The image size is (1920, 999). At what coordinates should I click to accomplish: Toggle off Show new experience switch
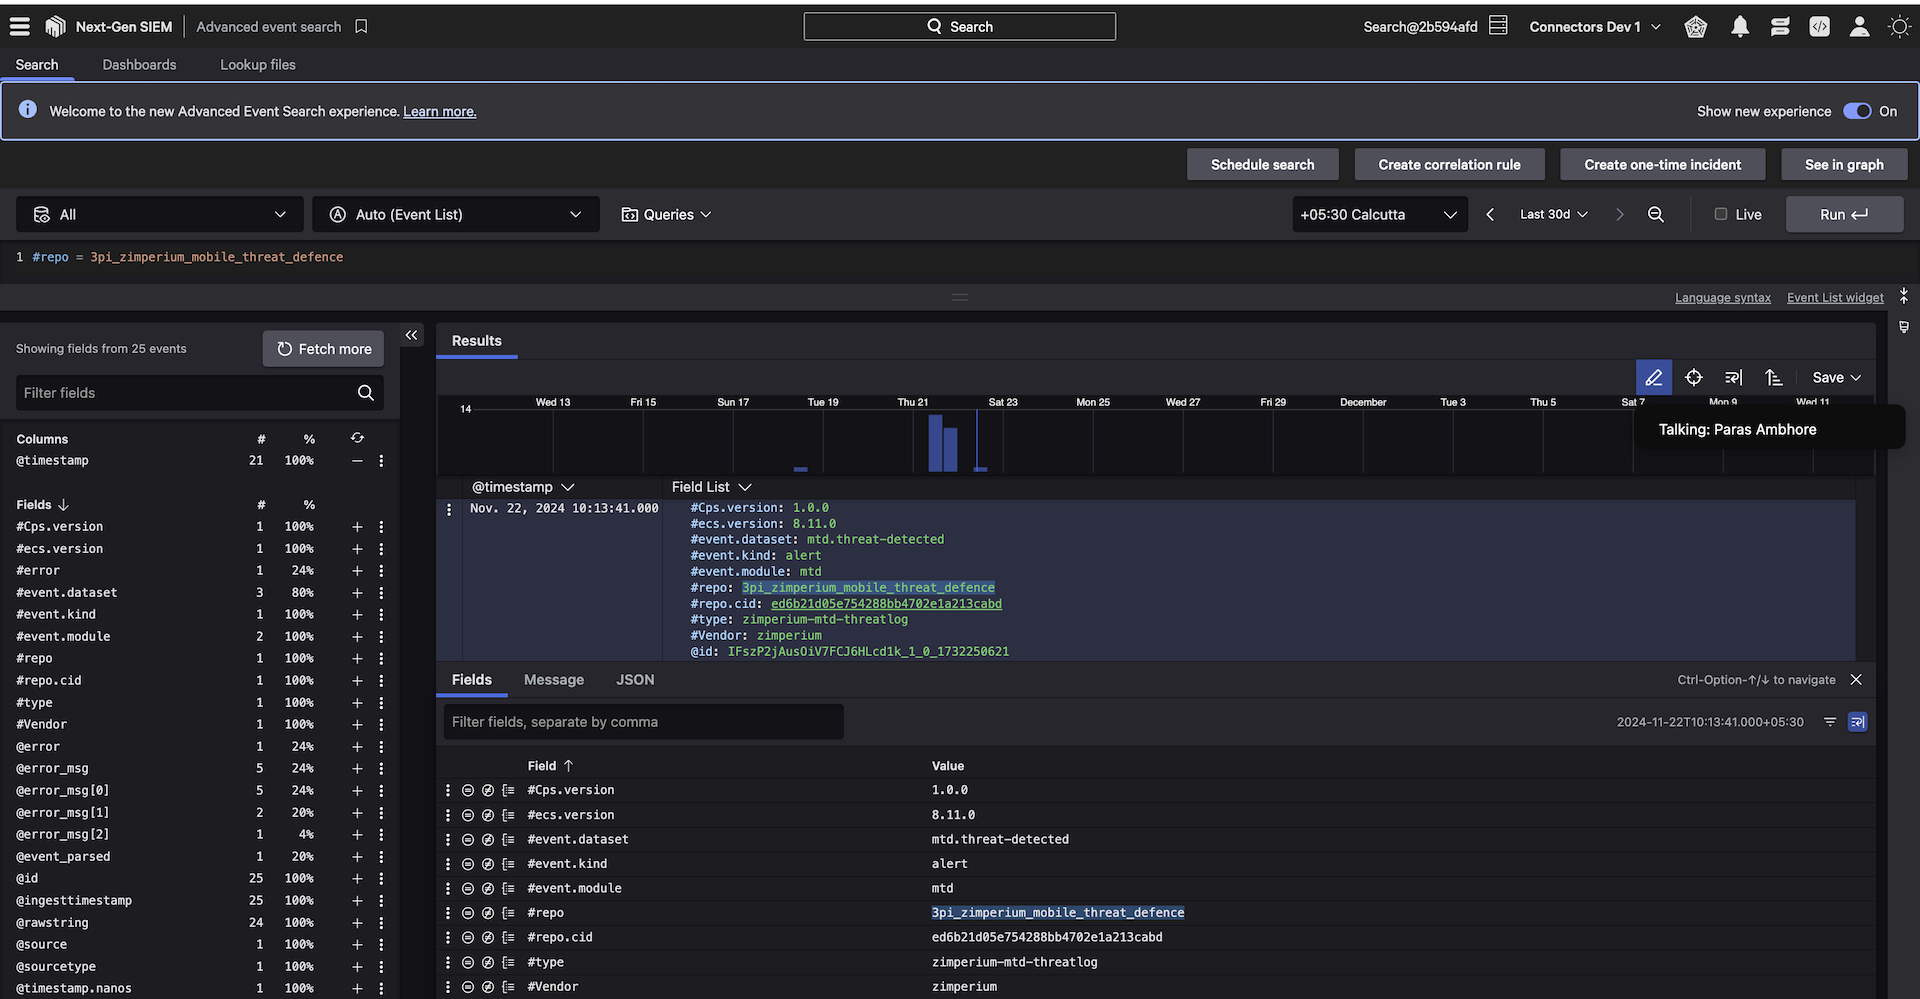[1857, 111]
